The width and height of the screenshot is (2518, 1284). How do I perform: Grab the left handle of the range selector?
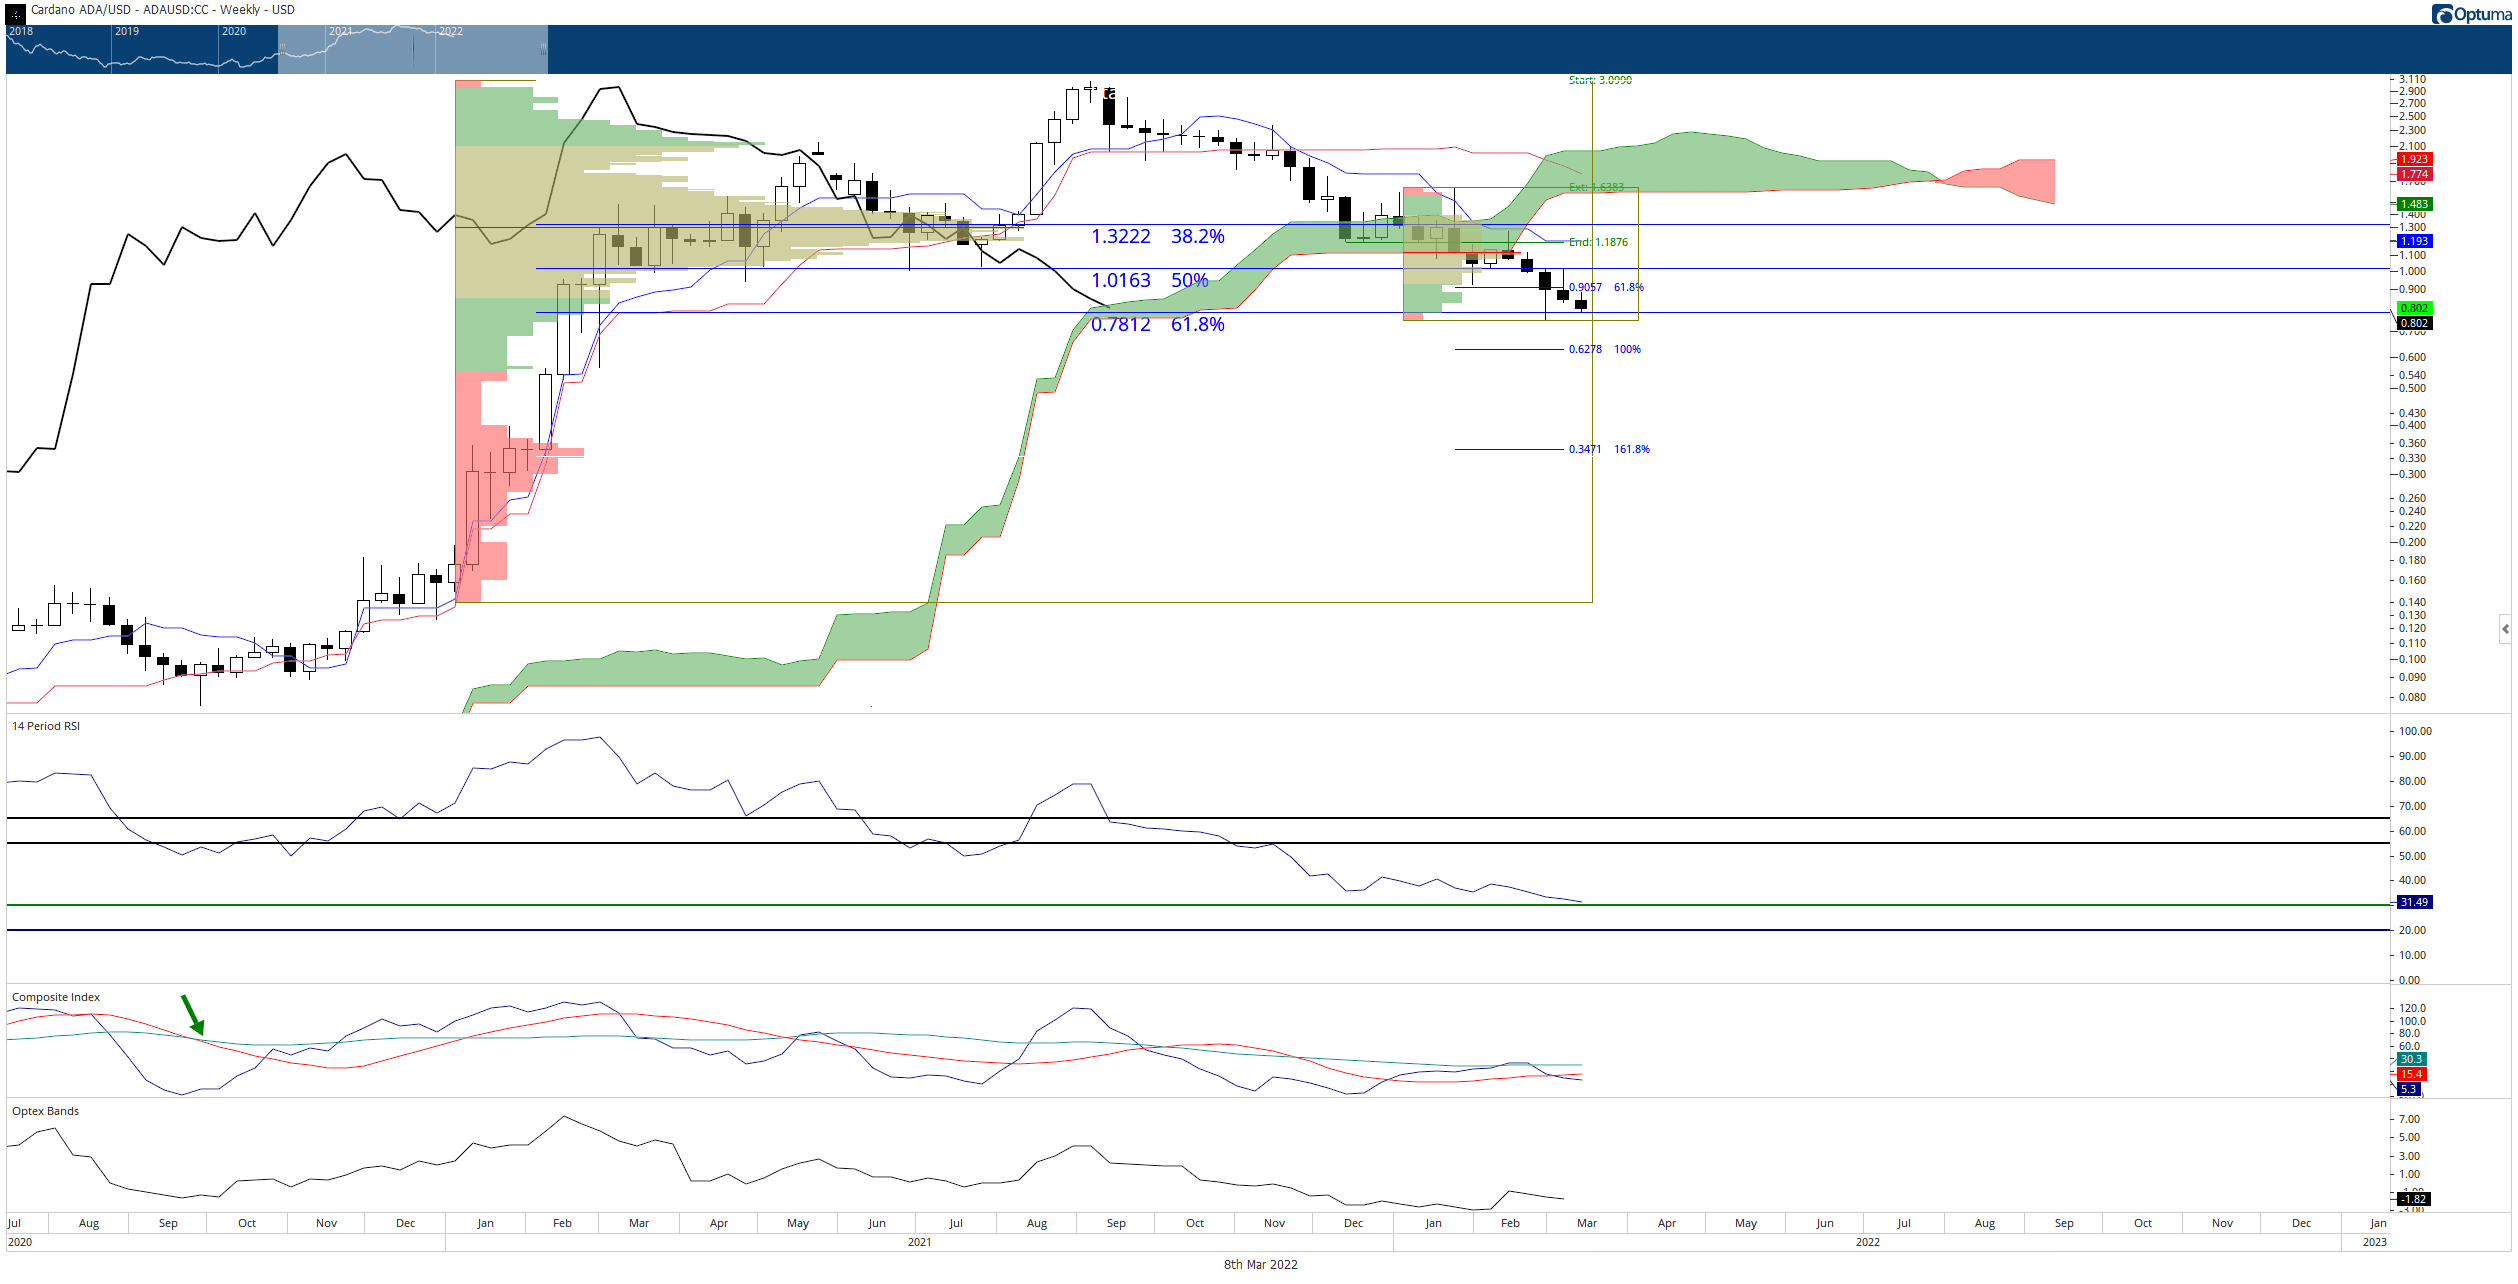[282, 48]
